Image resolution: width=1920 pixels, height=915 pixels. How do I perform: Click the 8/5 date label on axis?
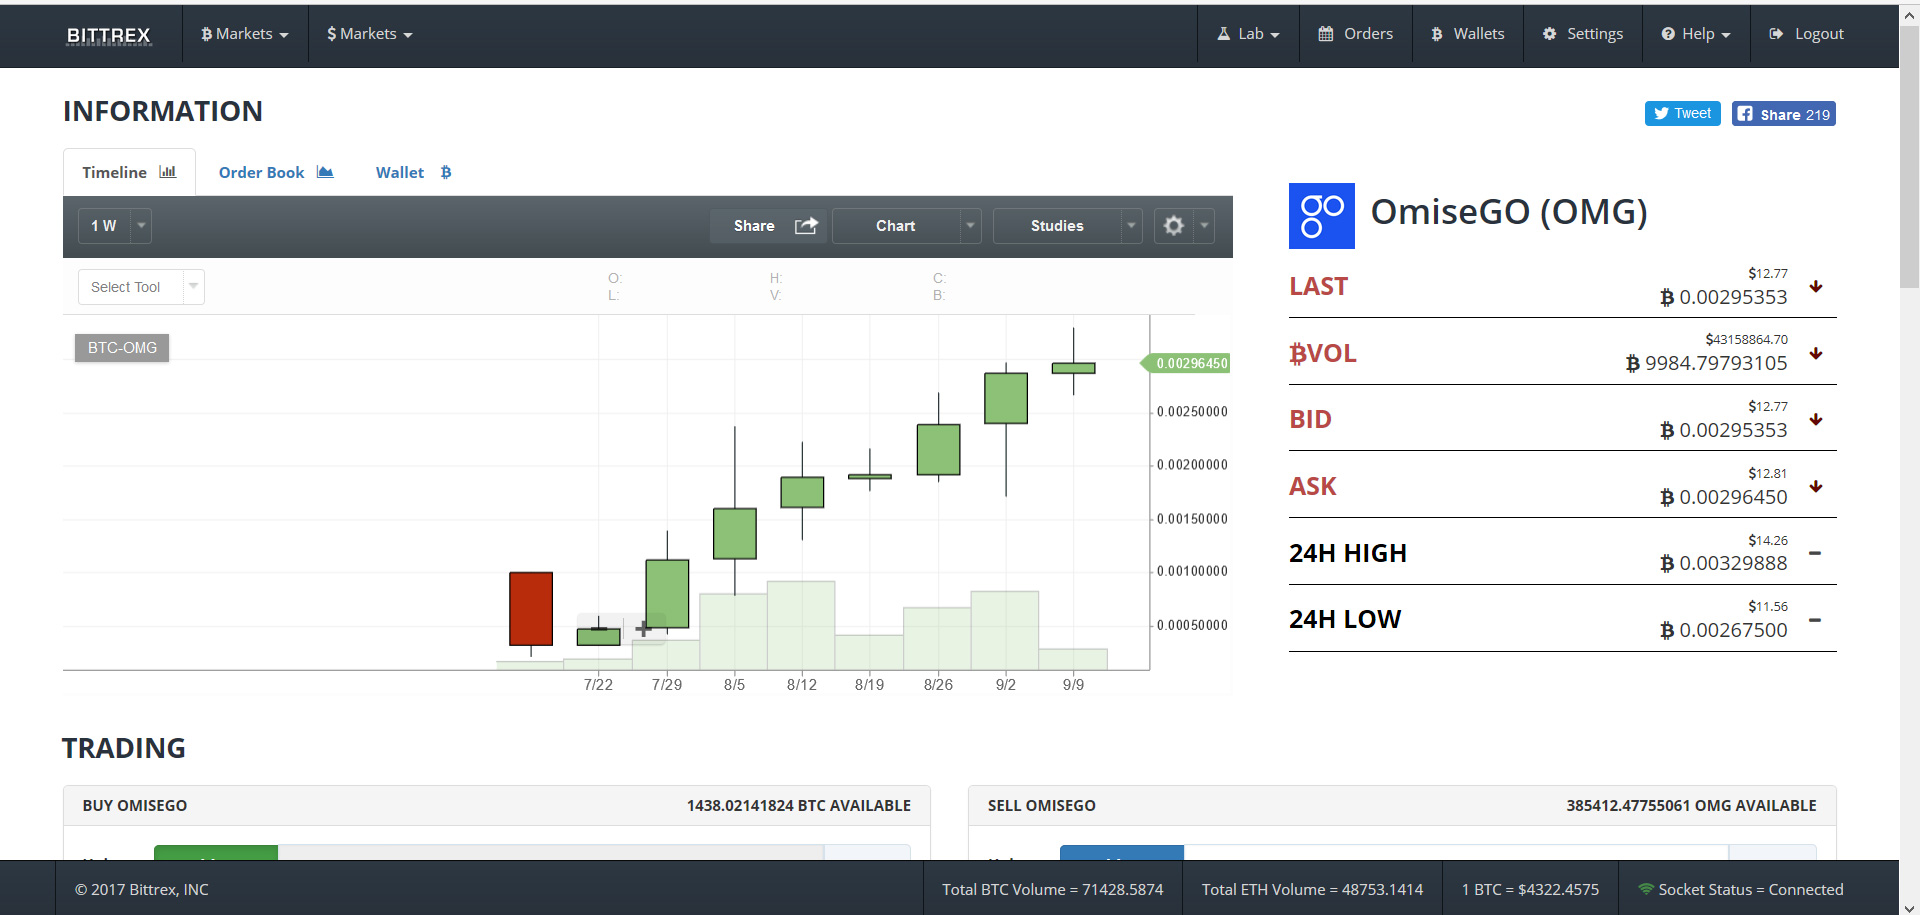734,685
